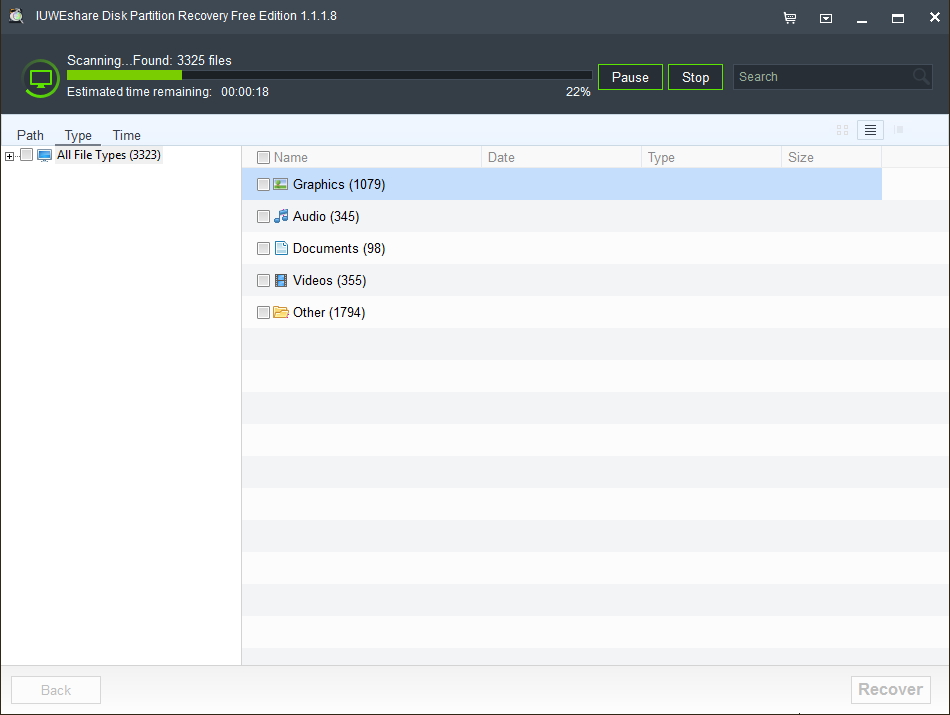This screenshot has width=950, height=715.
Task: Open the Time tab
Action: [x=126, y=135]
